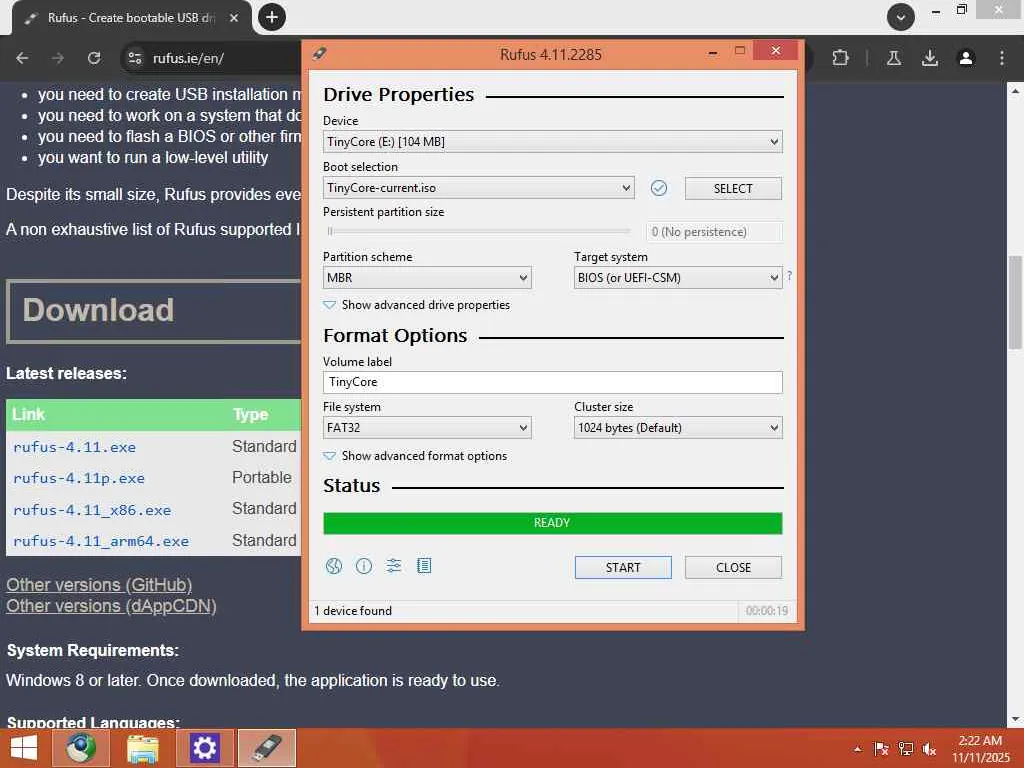The height and width of the screenshot is (768, 1024).
Task: Open Chrome three-dot menu
Action: [1002, 58]
